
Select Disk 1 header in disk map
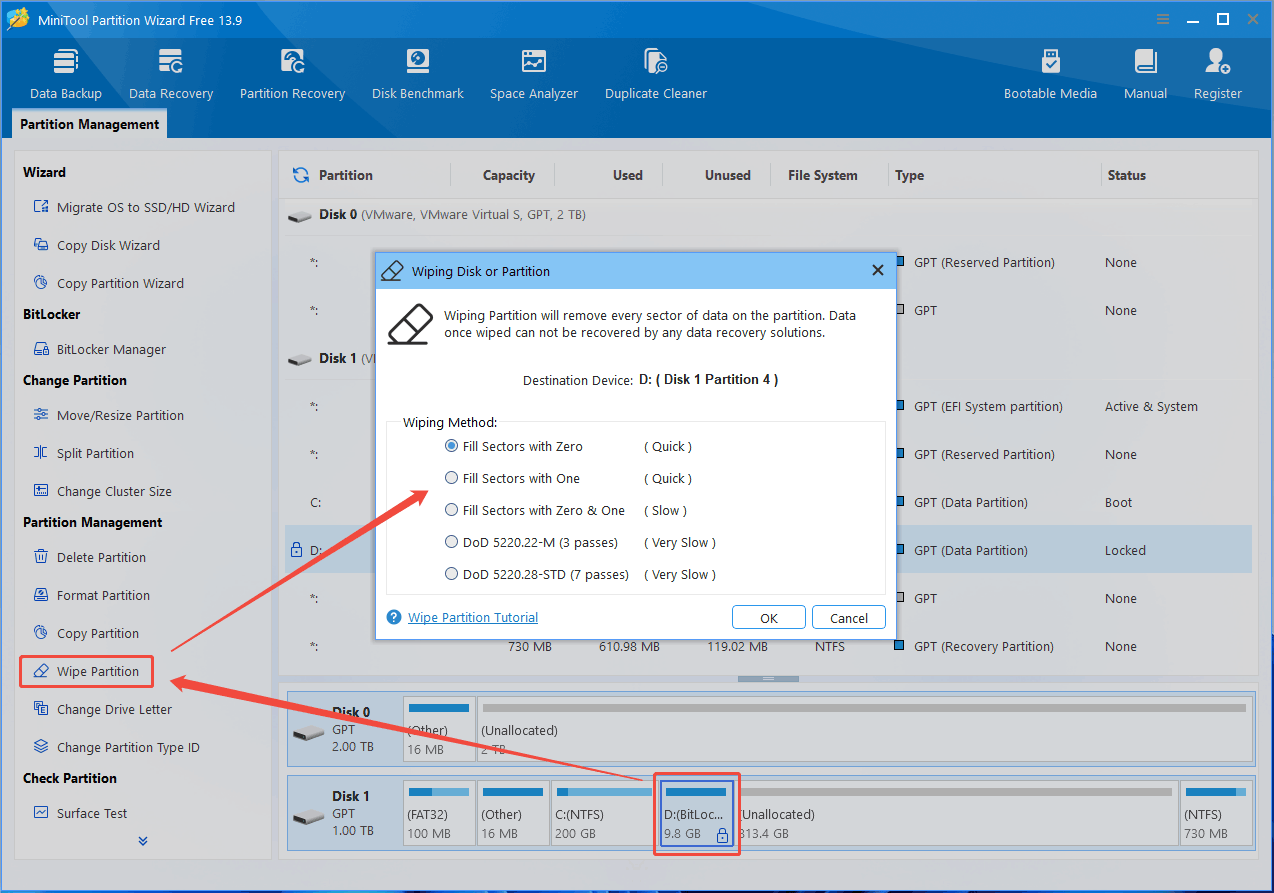click(x=344, y=814)
